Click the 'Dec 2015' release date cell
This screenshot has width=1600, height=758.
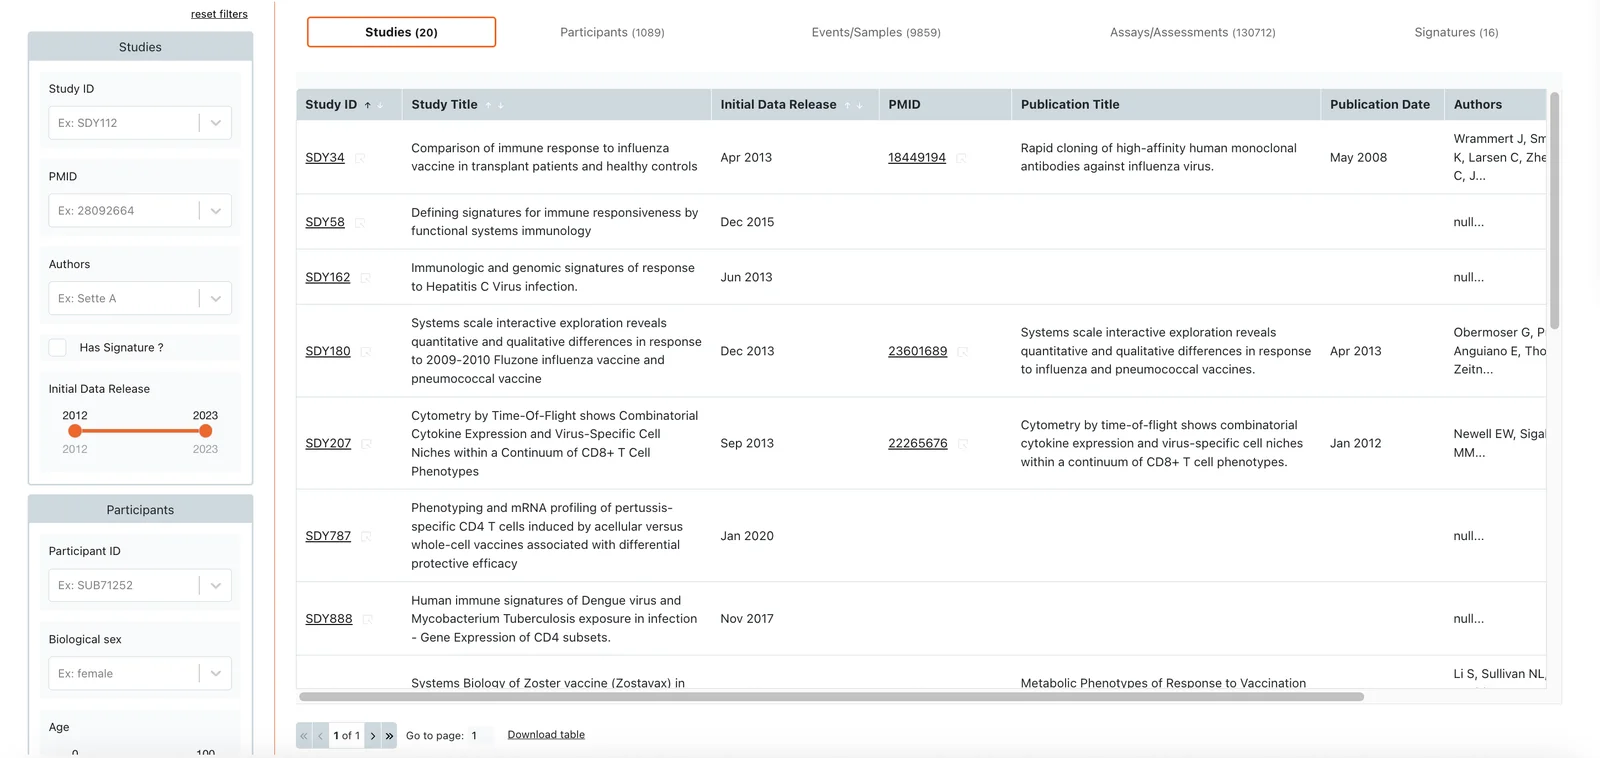click(x=747, y=222)
